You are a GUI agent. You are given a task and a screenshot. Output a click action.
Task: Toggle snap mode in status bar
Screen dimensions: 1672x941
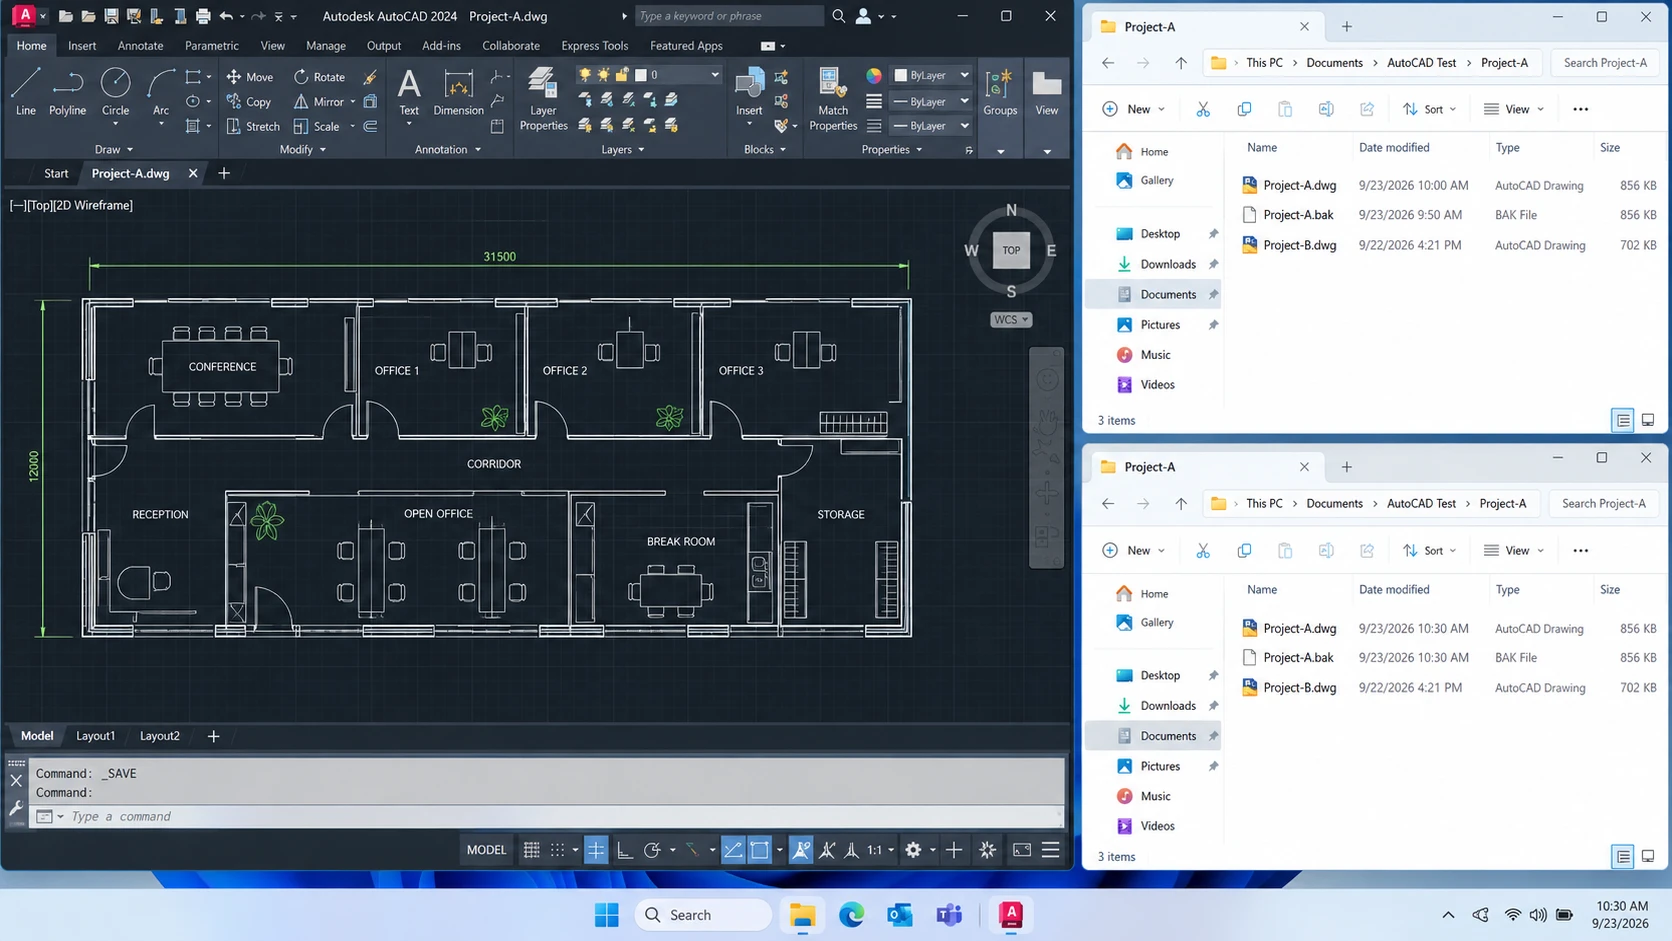point(558,850)
